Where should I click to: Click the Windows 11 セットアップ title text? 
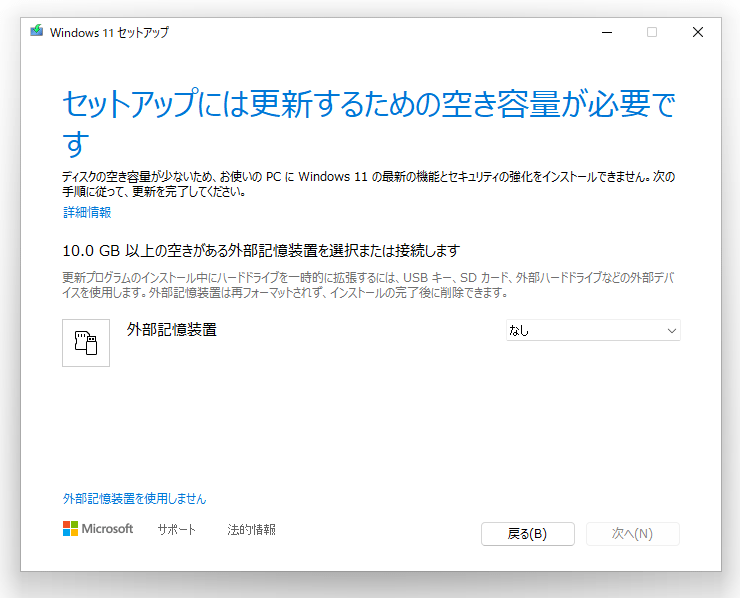109,32
